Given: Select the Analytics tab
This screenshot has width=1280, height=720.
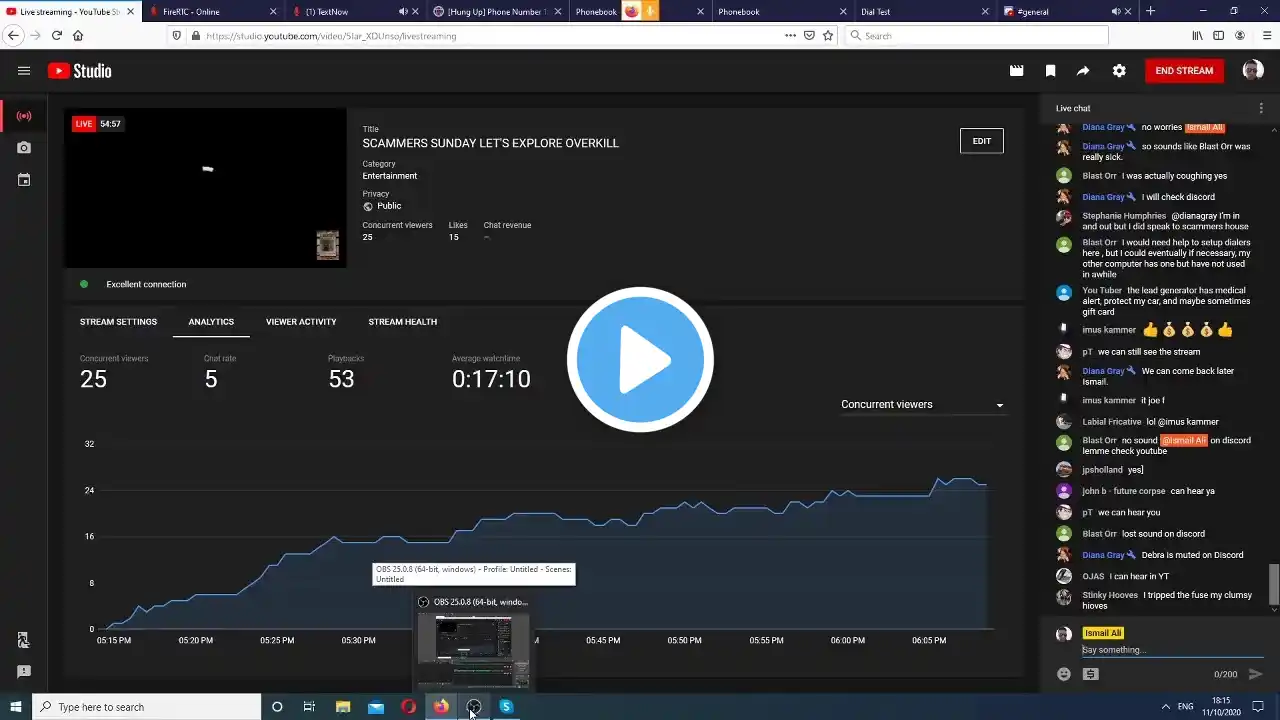Looking at the screenshot, I should coord(211,322).
